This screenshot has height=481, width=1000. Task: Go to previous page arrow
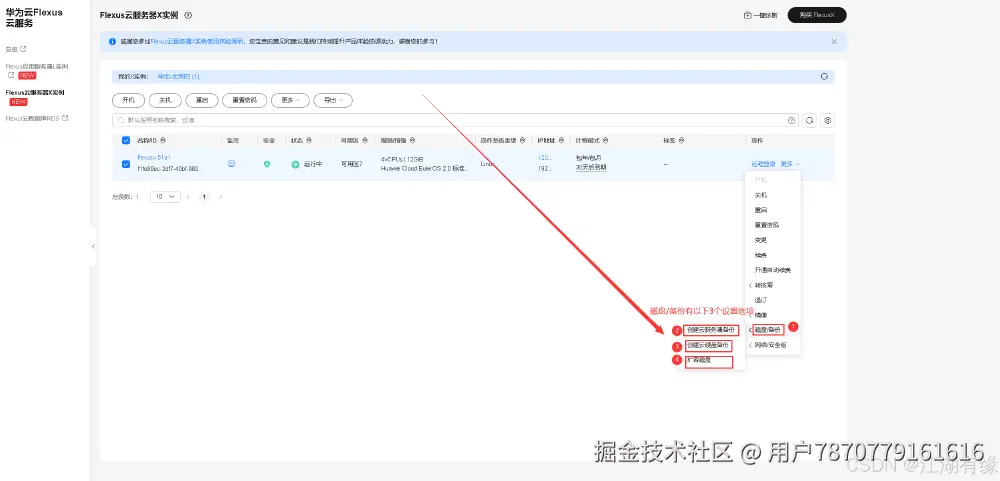[x=188, y=197]
